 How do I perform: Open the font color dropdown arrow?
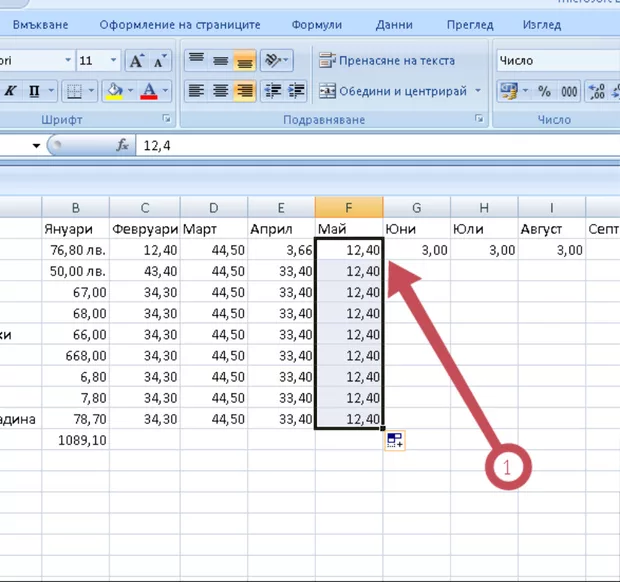coord(165,91)
